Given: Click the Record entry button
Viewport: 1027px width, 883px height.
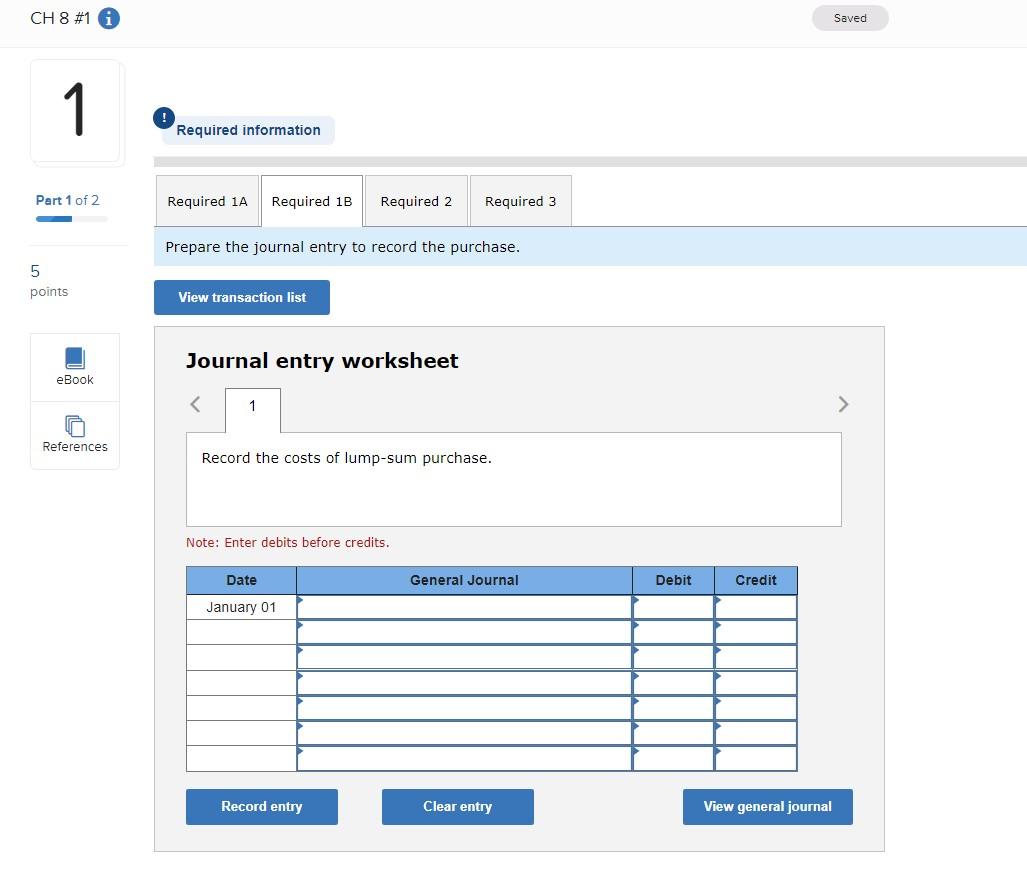Looking at the screenshot, I should (262, 806).
